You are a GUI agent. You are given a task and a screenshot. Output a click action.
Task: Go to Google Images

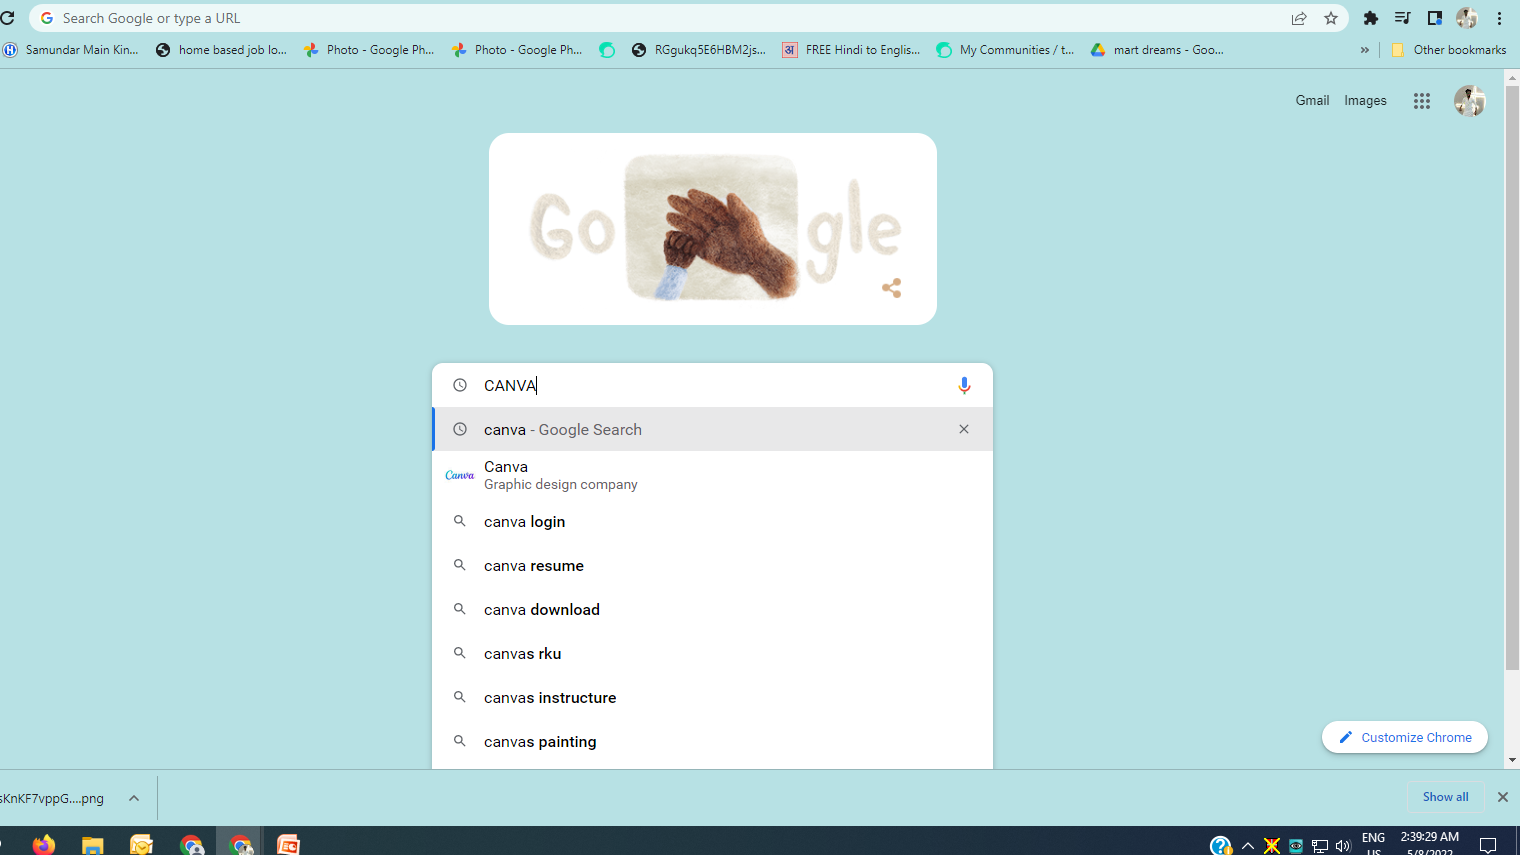click(1365, 100)
